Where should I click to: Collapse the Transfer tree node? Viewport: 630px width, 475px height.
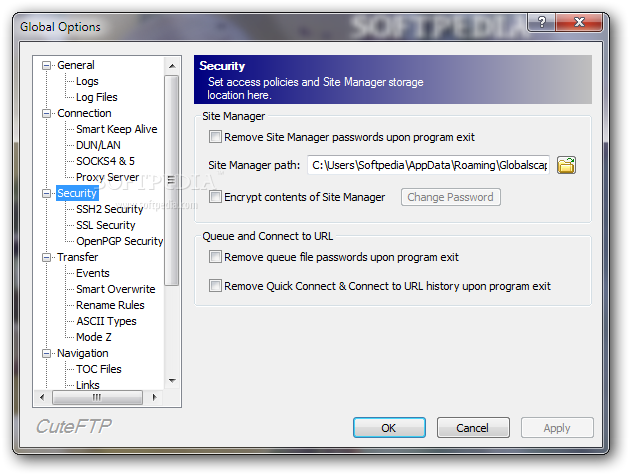47,257
